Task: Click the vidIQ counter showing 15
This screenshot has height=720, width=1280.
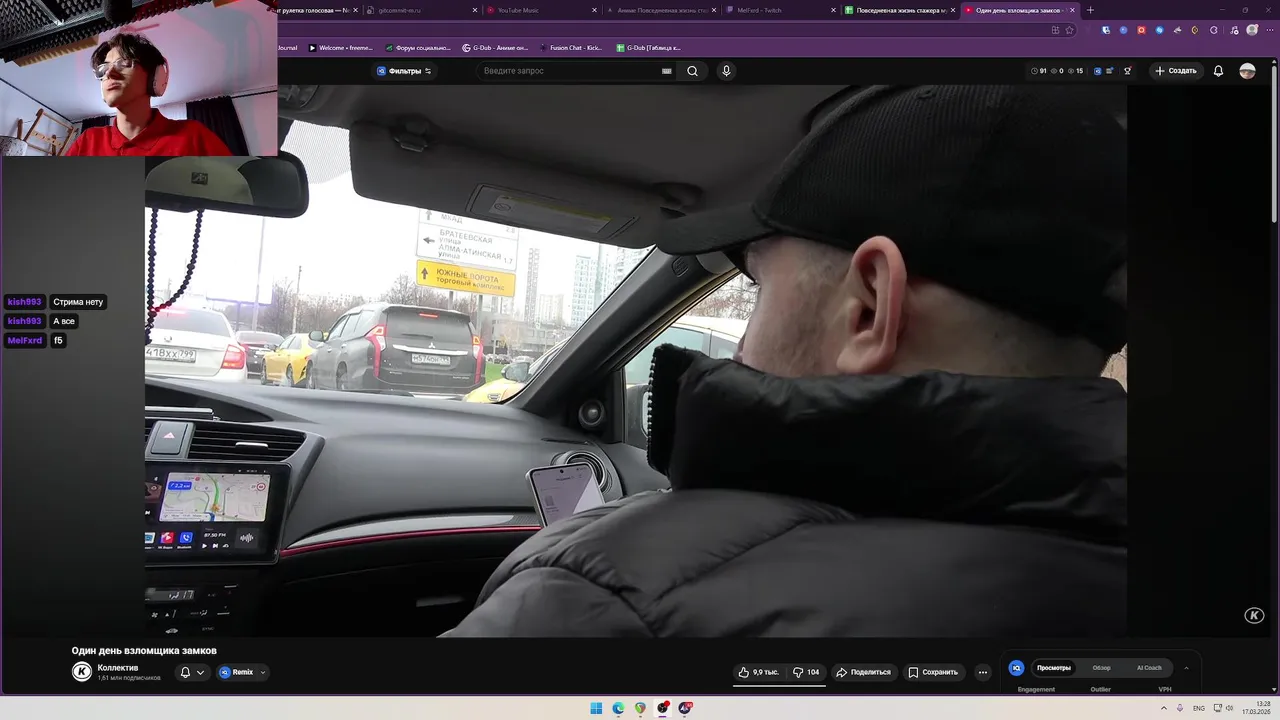Action: [x=1075, y=71]
